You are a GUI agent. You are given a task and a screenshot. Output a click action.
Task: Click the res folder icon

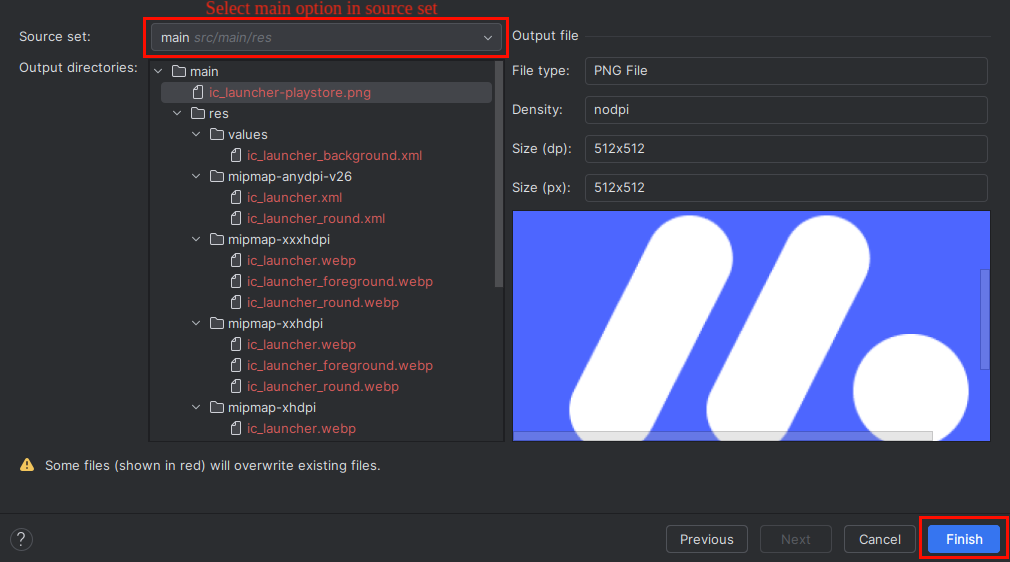(198, 114)
